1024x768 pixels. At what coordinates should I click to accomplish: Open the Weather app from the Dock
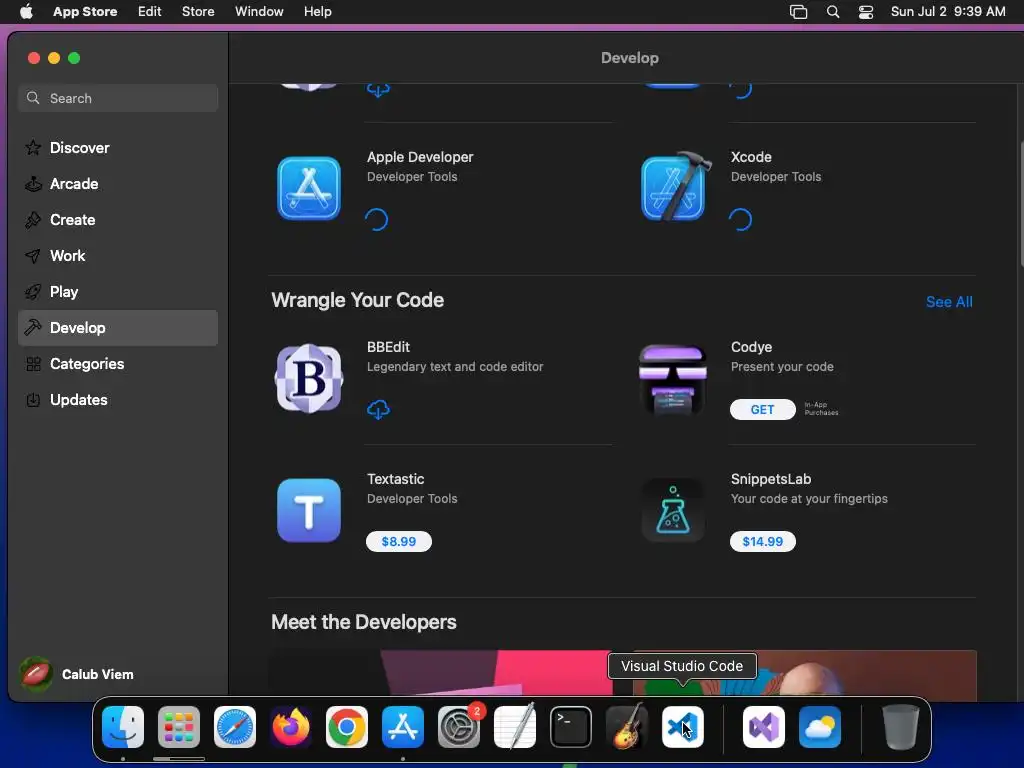820,727
